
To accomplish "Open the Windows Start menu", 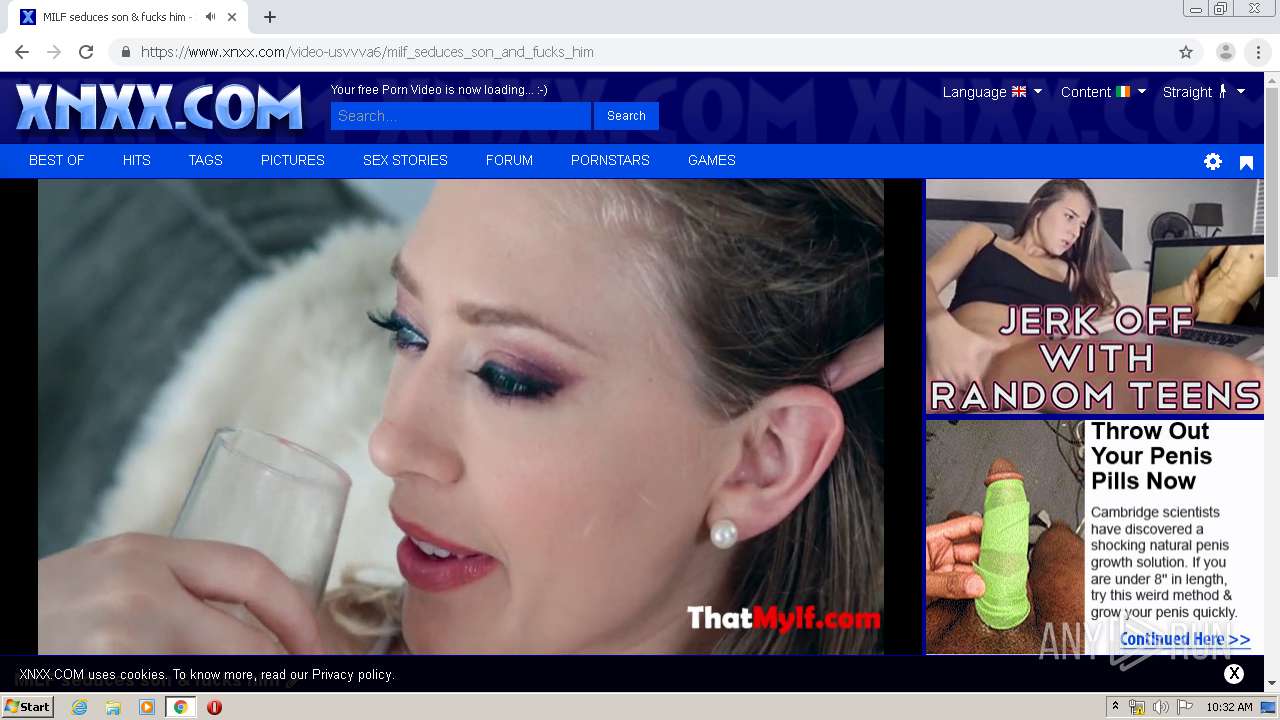I will click(x=28, y=707).
